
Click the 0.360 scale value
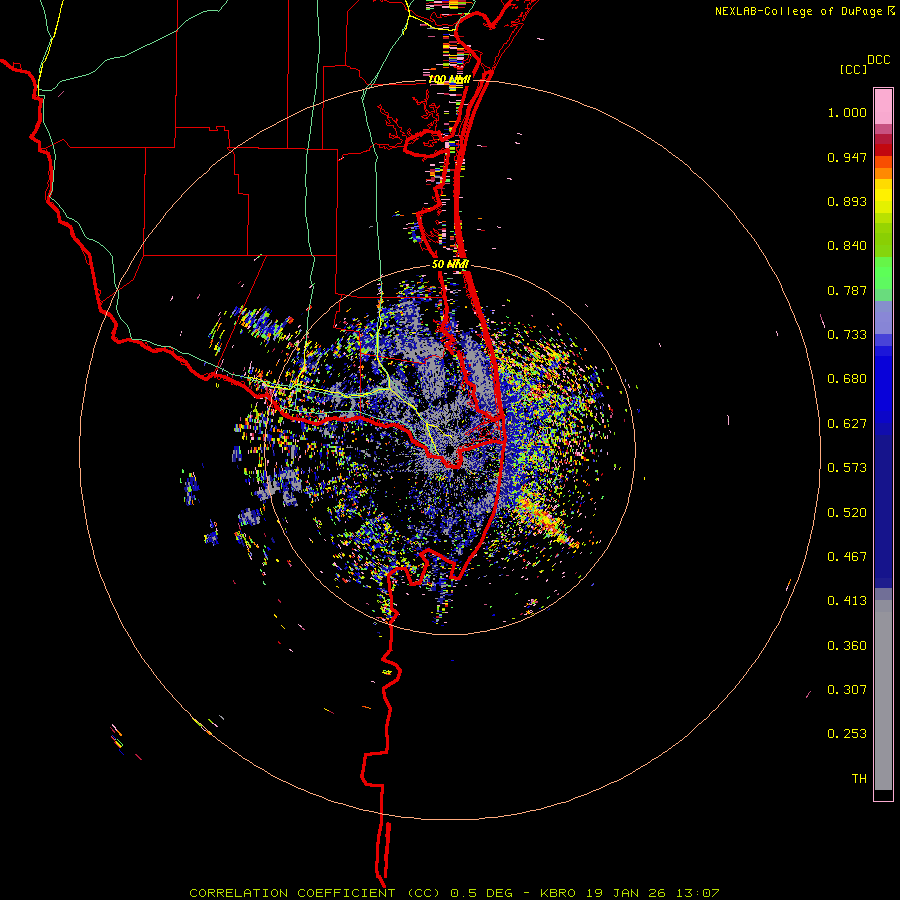point(847,646)
